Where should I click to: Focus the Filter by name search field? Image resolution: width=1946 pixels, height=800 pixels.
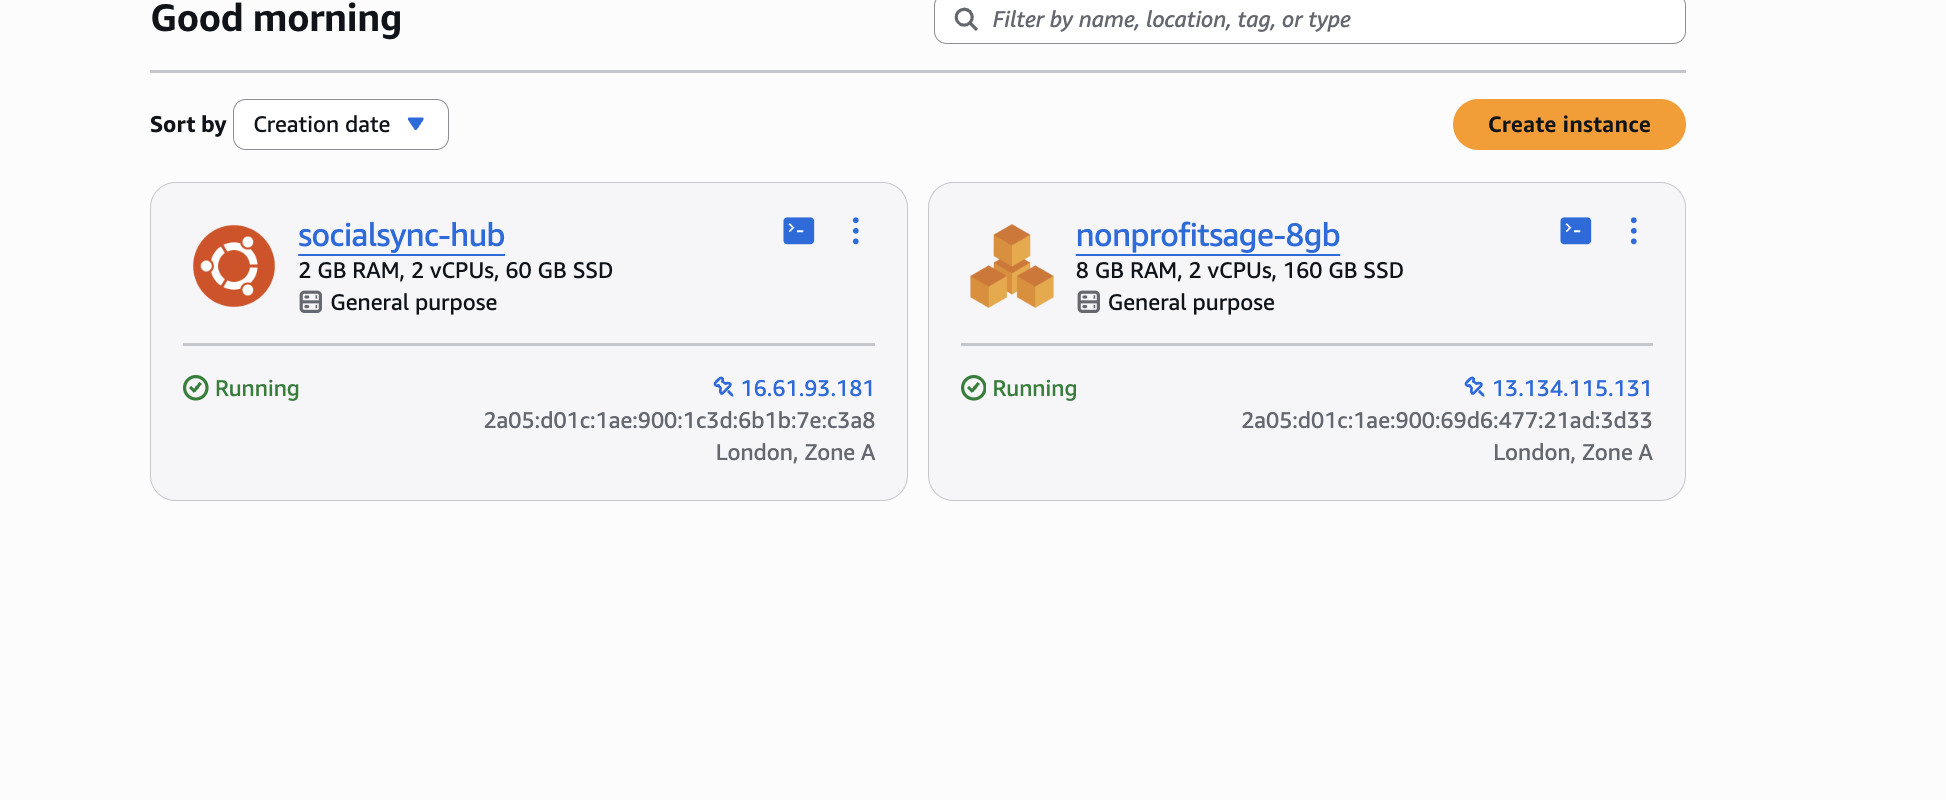(1310, 20)
